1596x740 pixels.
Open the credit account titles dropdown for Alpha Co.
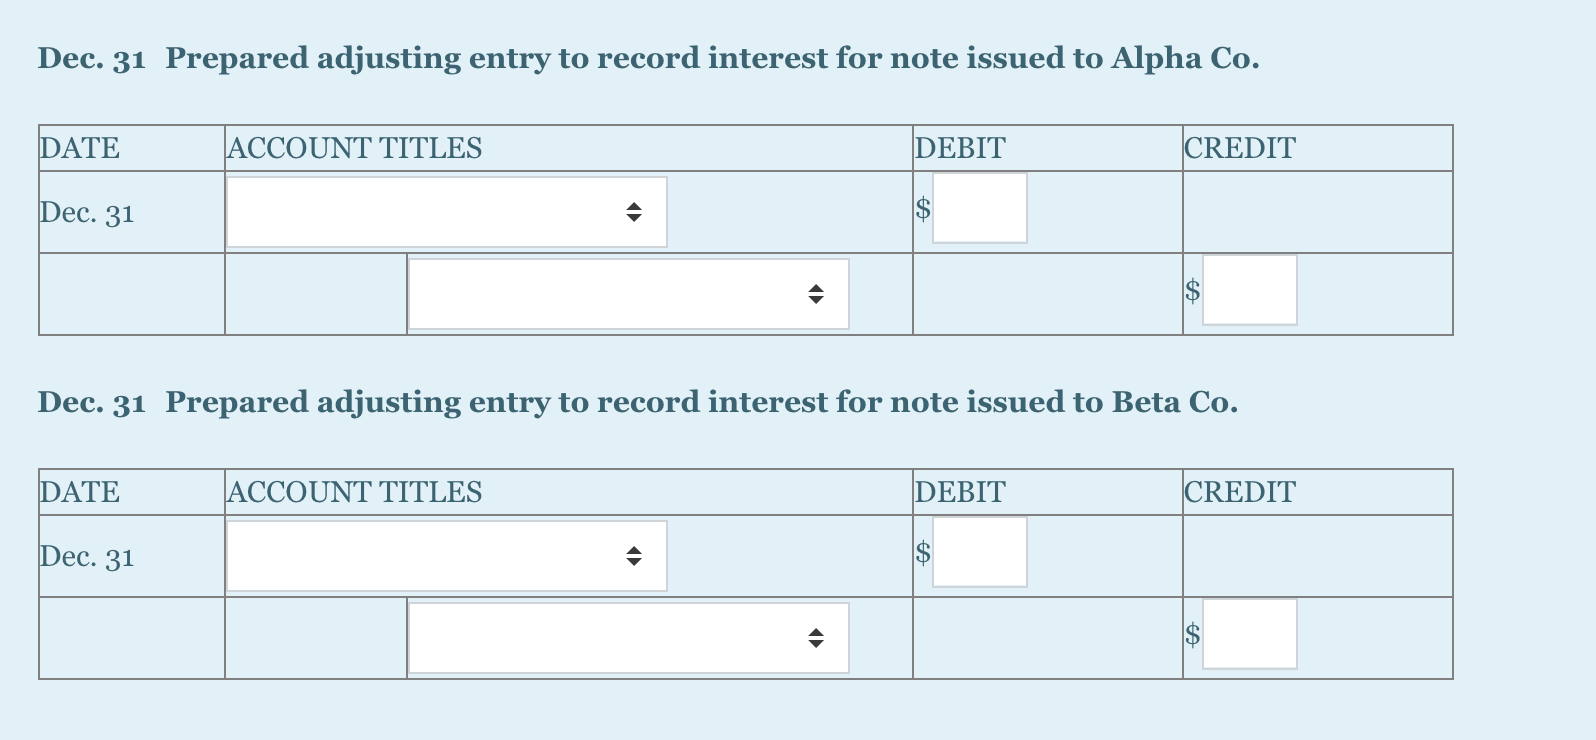click(x=628, y=293)
